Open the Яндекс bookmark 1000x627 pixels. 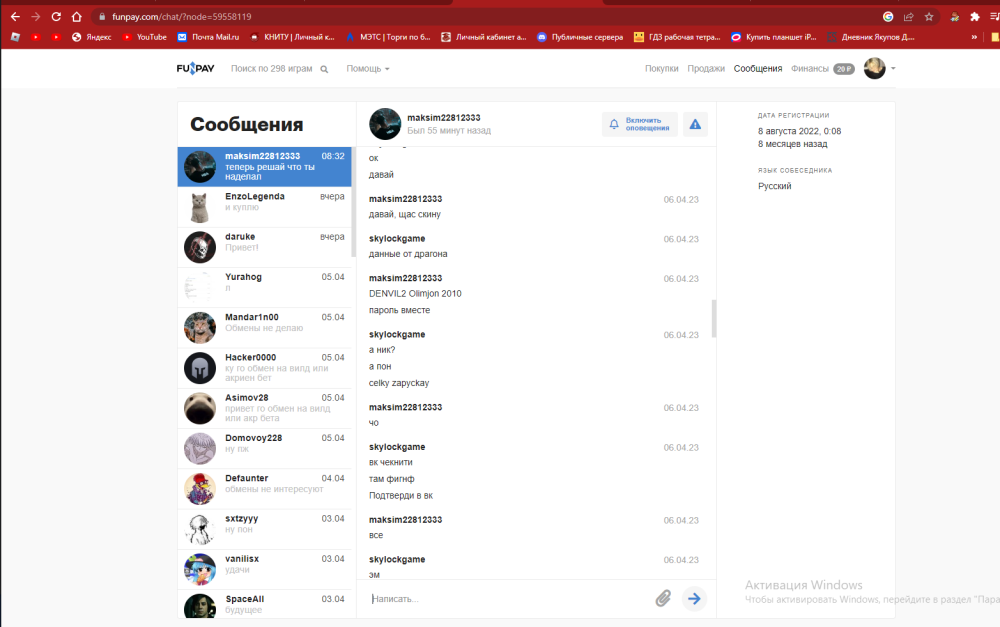[91, 37]
